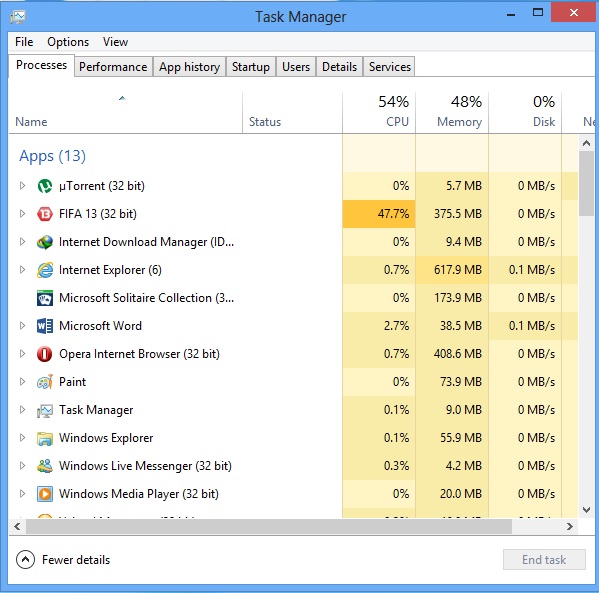Screen dimensions: 599x593
Task: Click the Microsoft Word icon
Action: (45, 326)
